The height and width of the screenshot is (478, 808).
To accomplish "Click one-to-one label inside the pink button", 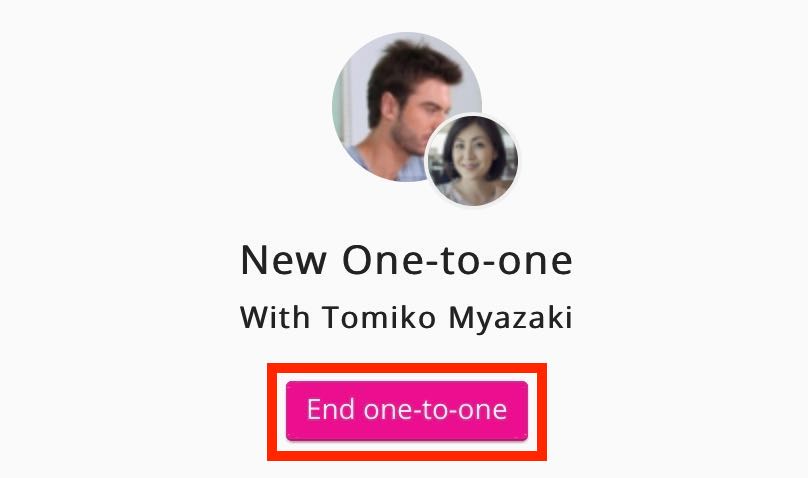I will click(x=435, y=411).
